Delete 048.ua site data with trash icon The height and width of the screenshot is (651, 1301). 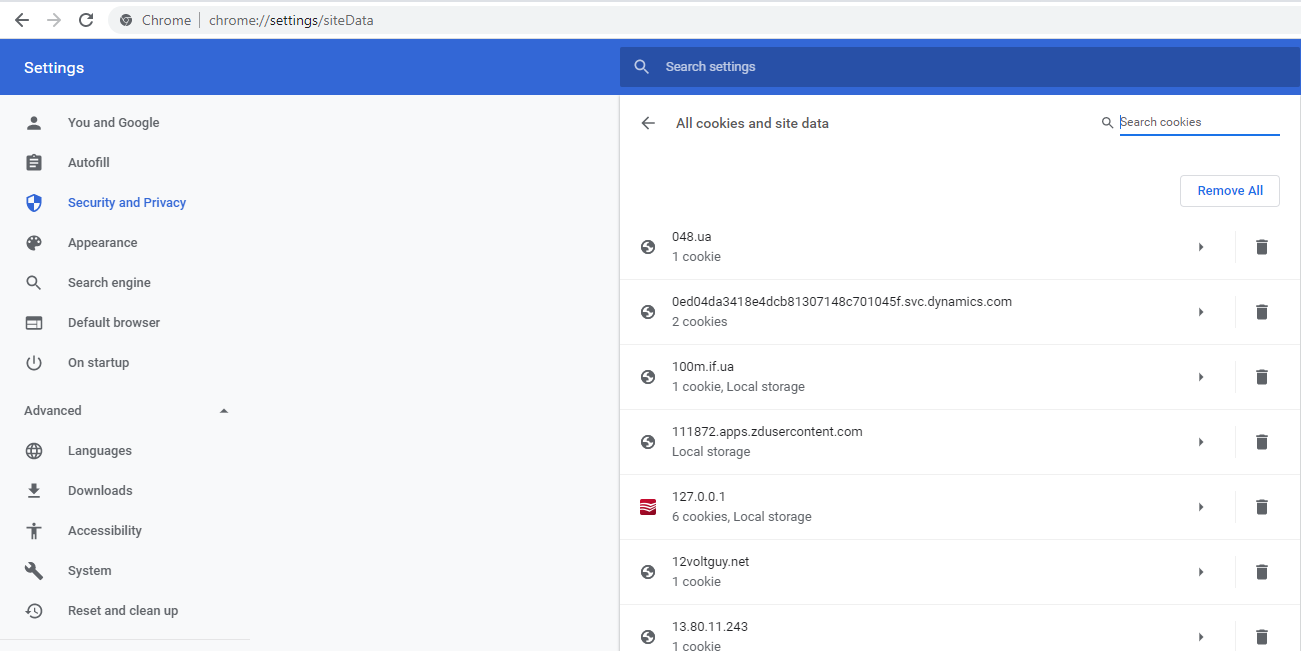click(x=1262, y=247)
